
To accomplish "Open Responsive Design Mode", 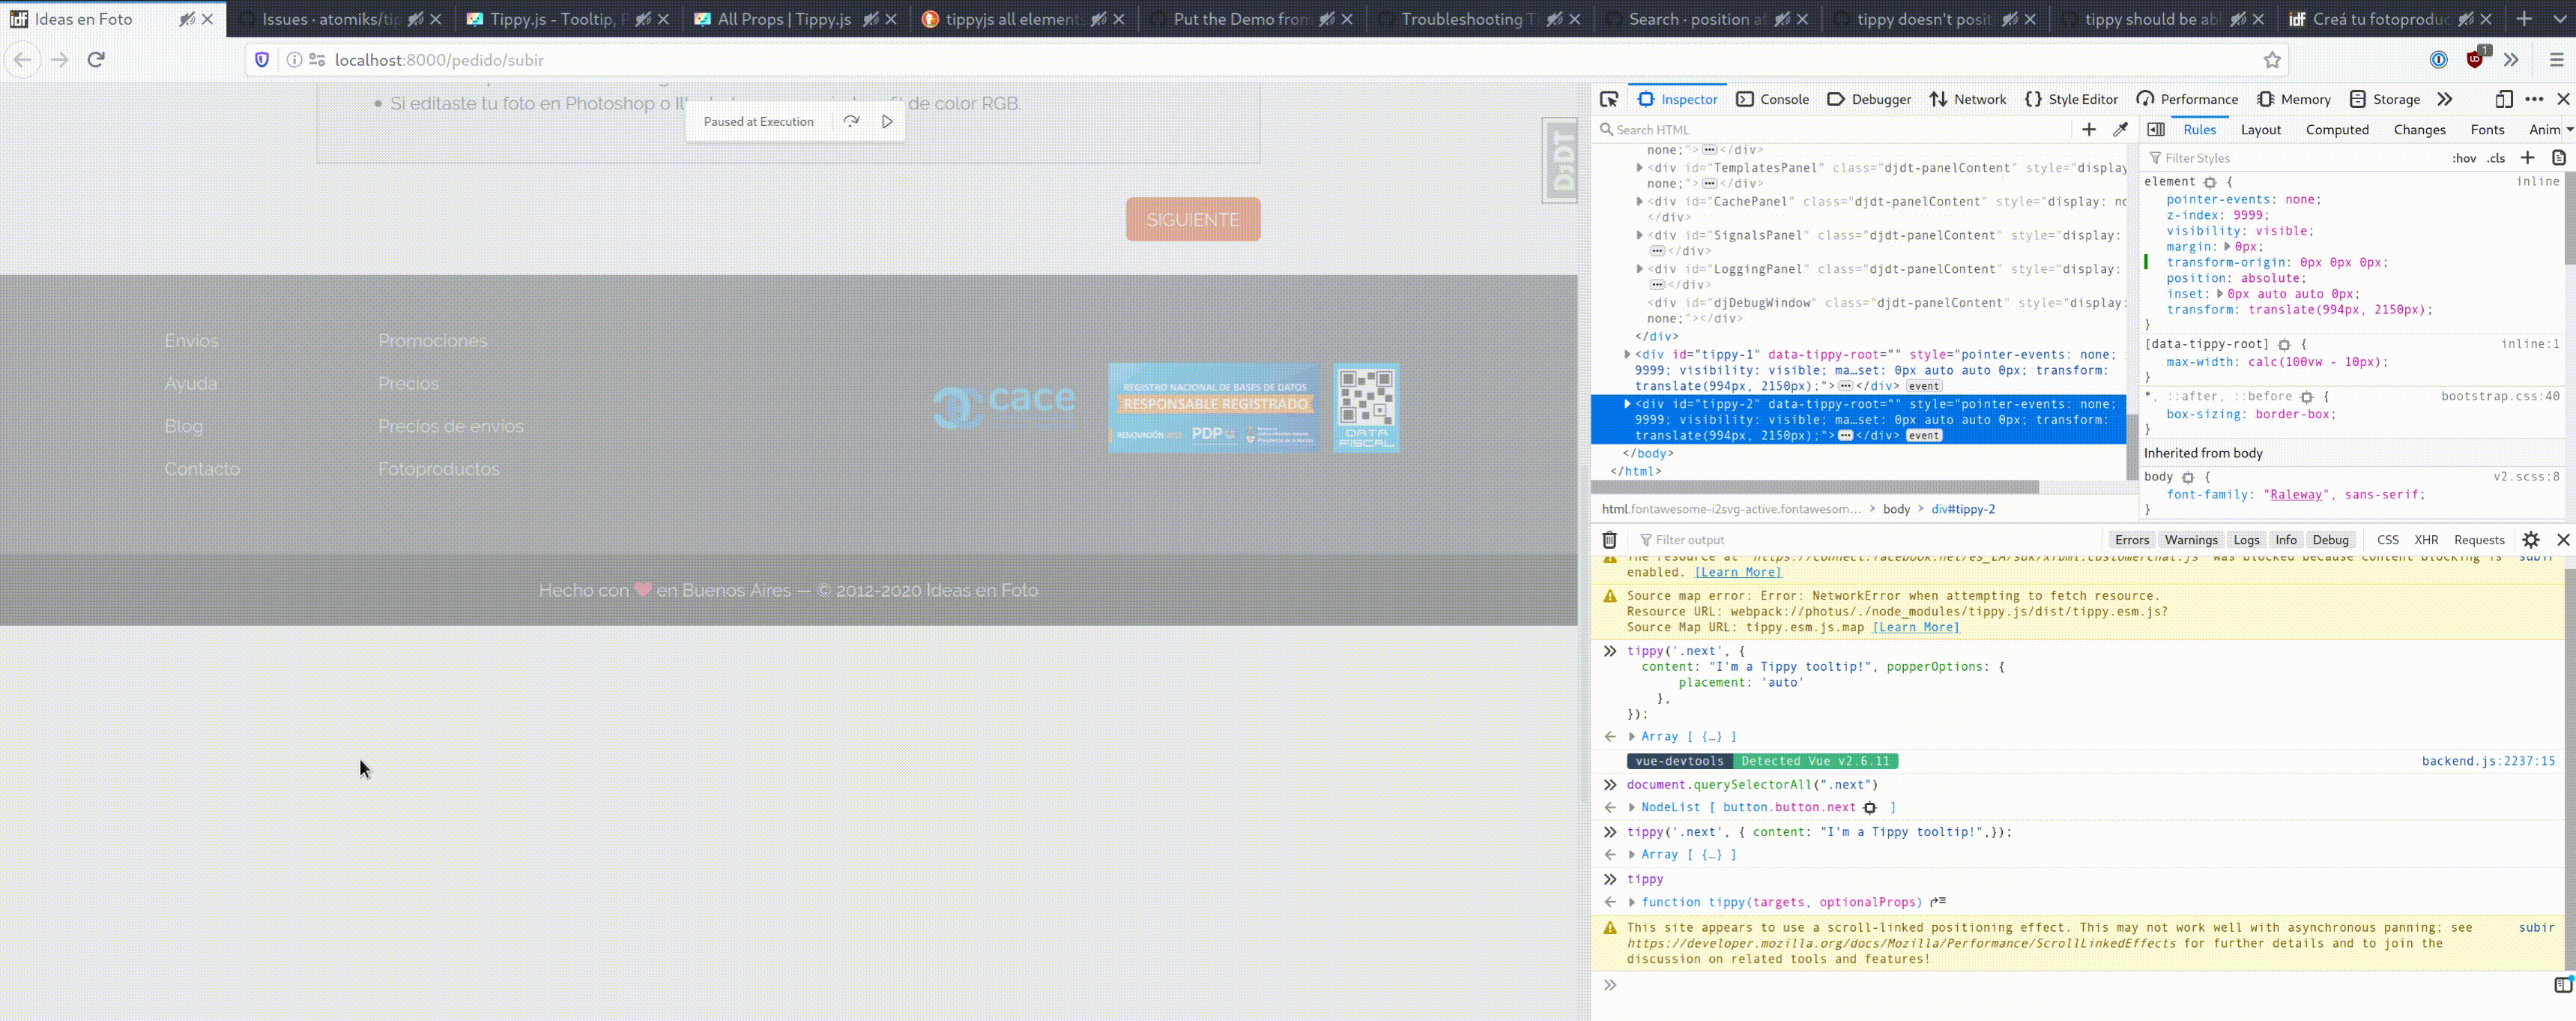I will pyautogui.click(x=2504, y=99).
